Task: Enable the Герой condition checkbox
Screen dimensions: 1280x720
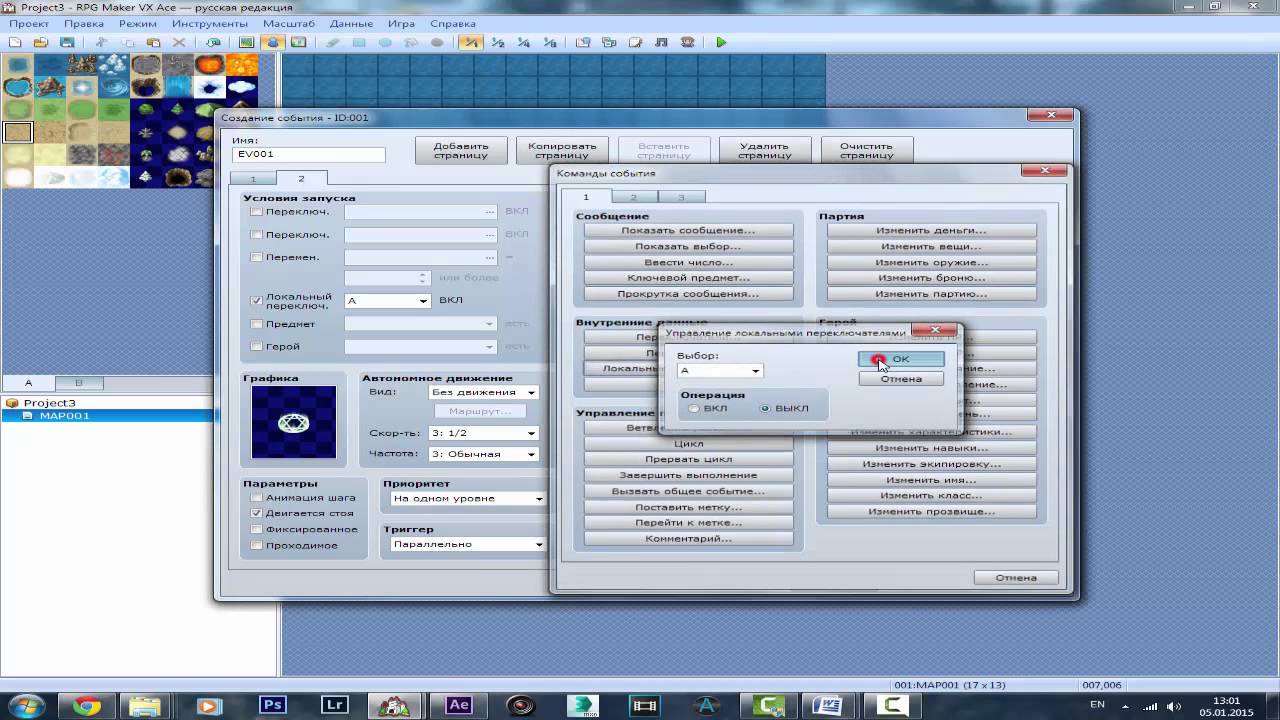Action: 257,346
